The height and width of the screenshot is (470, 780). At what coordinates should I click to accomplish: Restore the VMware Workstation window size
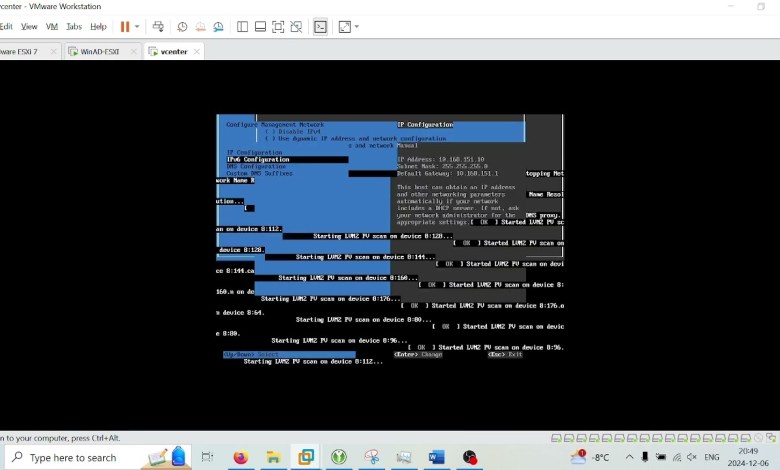pyautogui.click(x=761, y=6)
